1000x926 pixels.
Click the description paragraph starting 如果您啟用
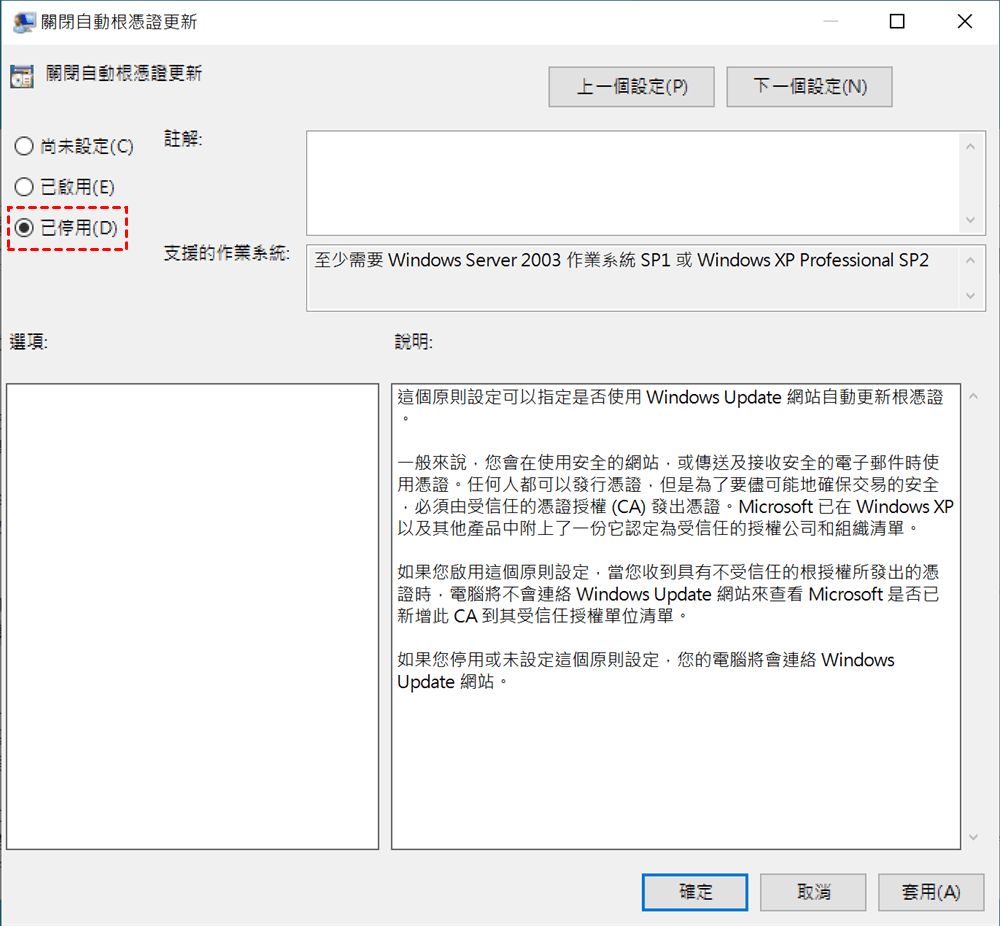tap(668, 594)
